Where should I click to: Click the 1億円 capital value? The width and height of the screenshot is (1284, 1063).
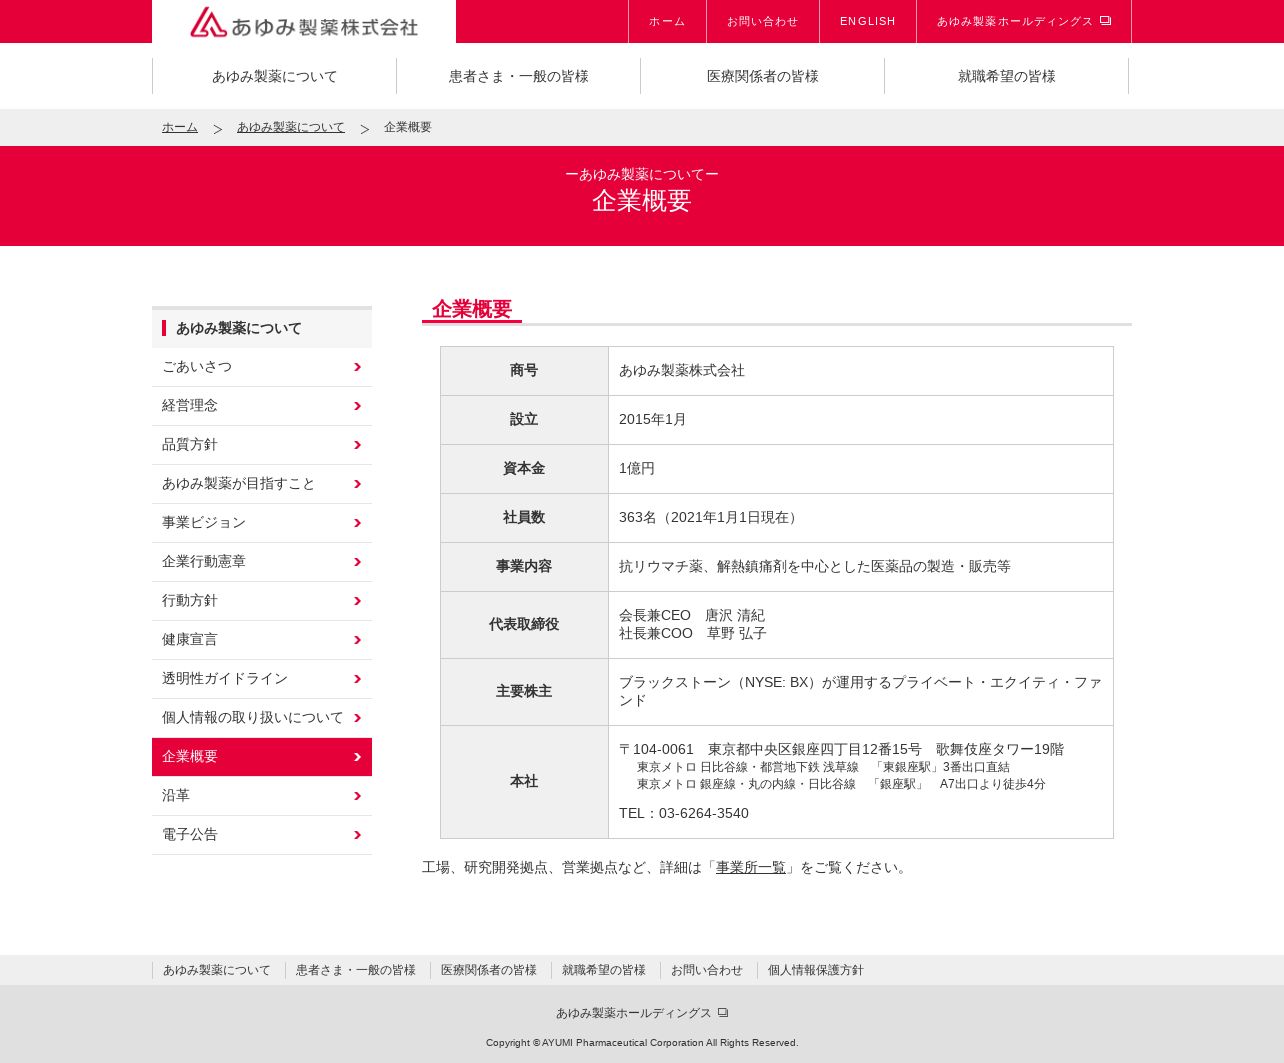tap(637, 468)
